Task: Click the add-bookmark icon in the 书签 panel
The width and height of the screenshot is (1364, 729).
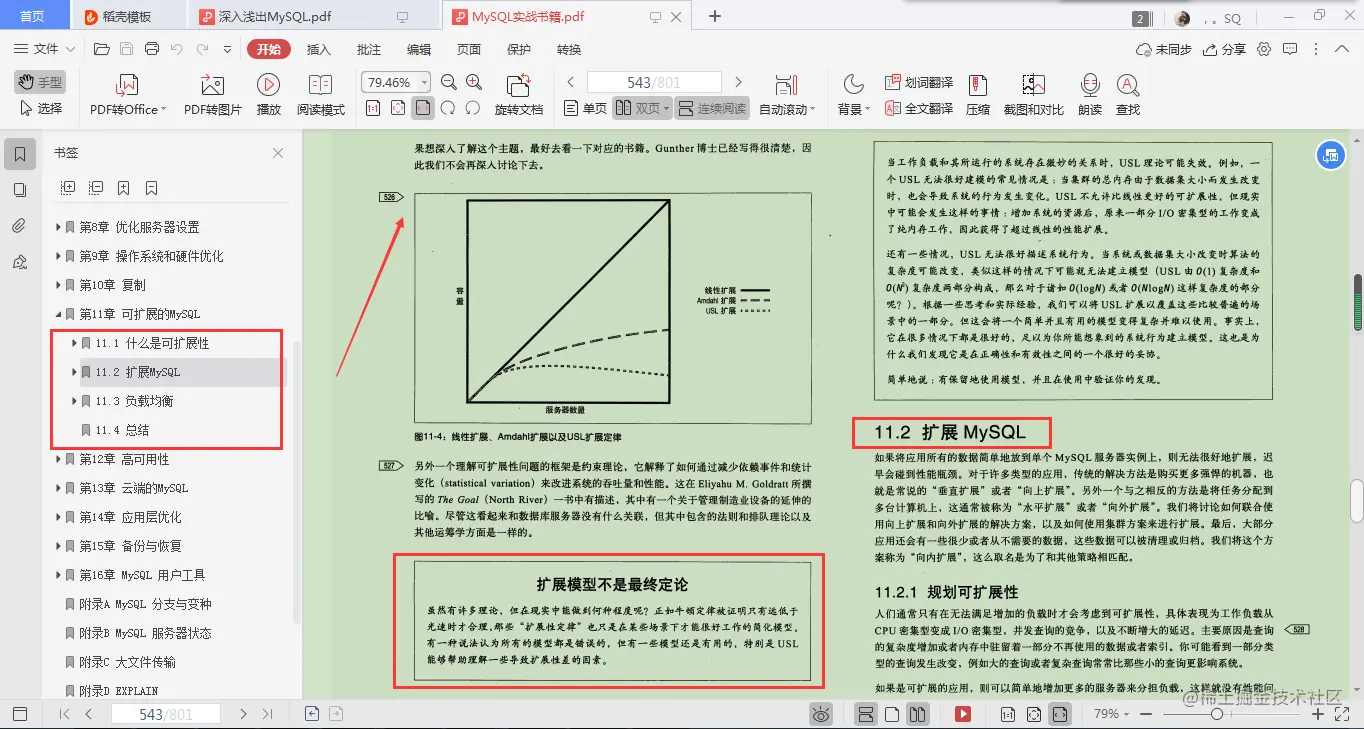Action: (123, 187)
